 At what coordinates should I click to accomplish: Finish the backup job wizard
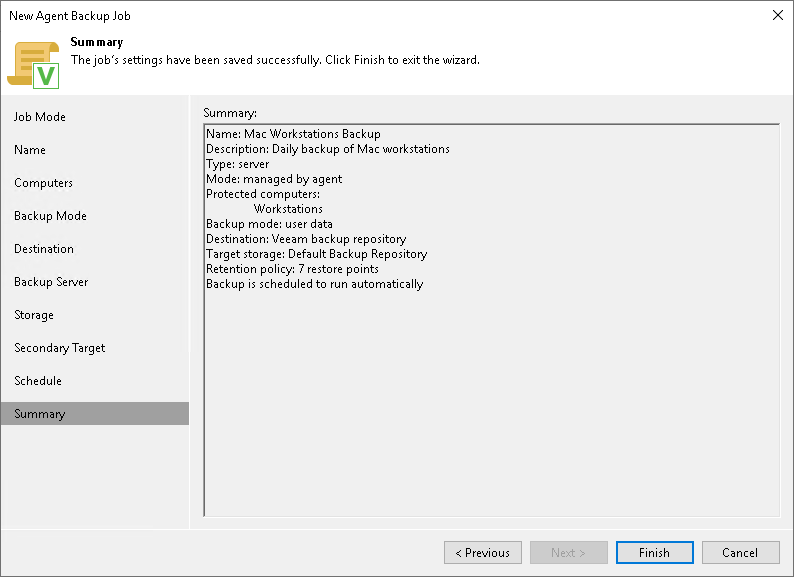[x=654, y=552]
